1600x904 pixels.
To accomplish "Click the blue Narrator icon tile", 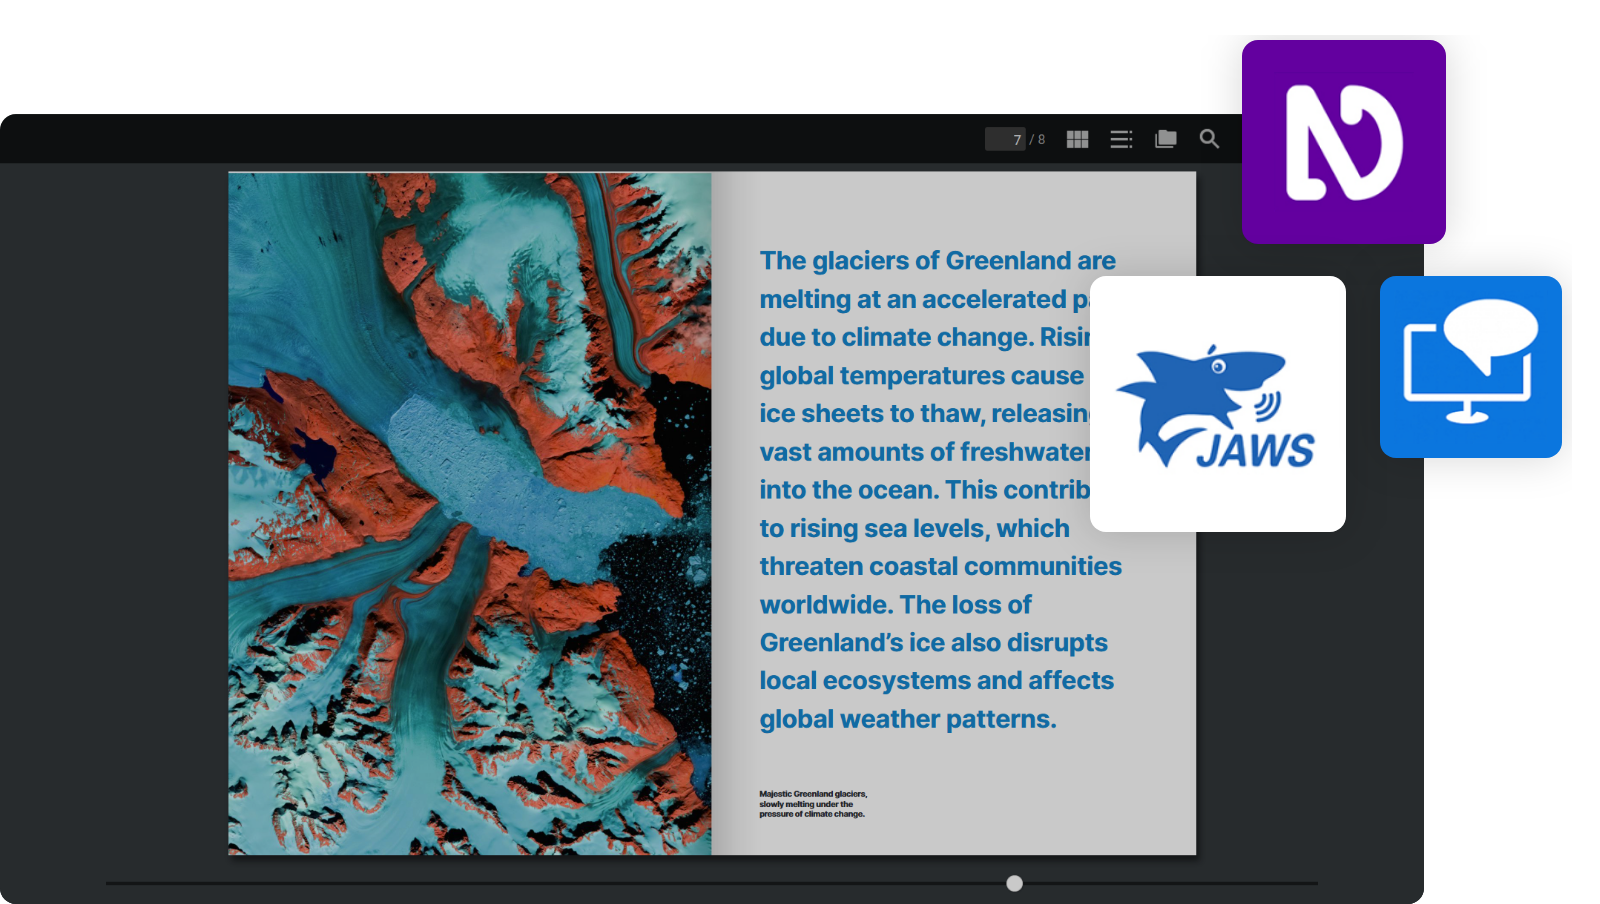I will click(1470, 367).
